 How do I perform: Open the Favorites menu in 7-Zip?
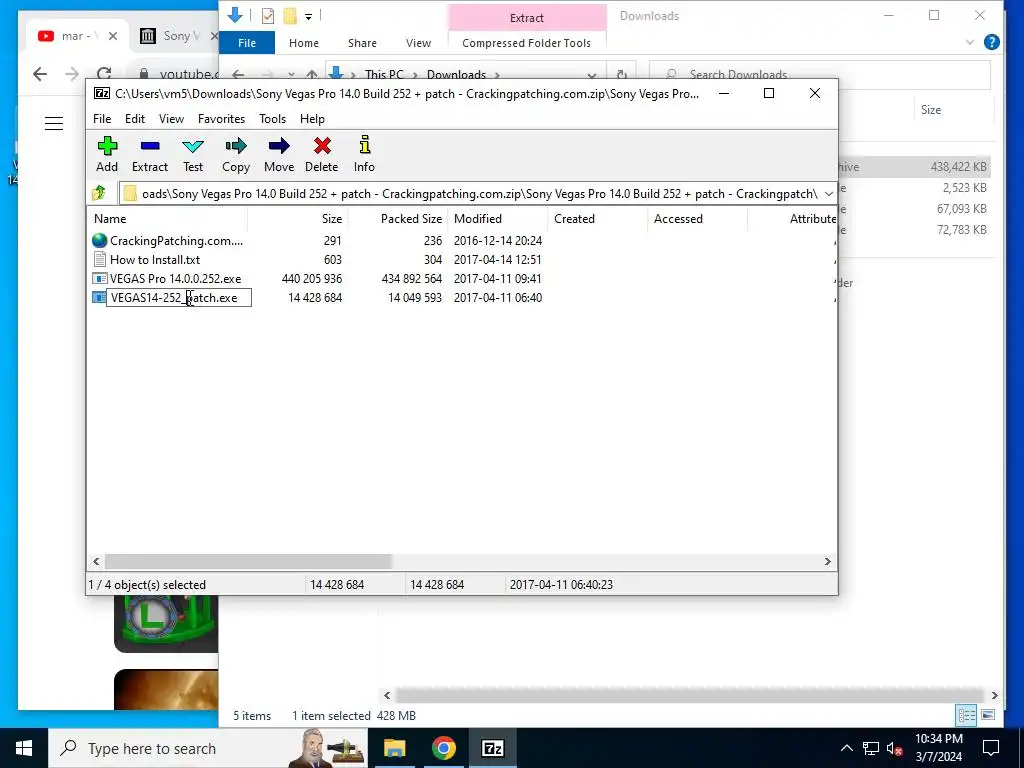click(221, 119)
